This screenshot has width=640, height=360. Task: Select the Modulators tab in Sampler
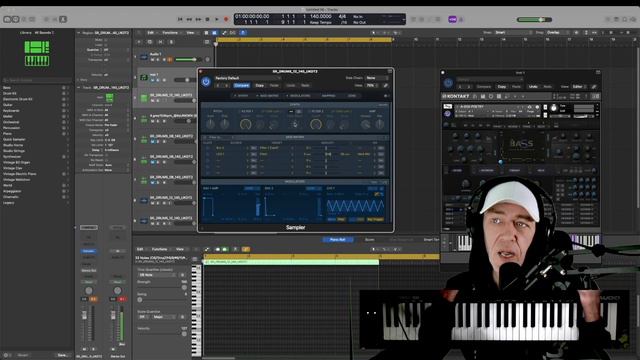(x=298, y=96)
